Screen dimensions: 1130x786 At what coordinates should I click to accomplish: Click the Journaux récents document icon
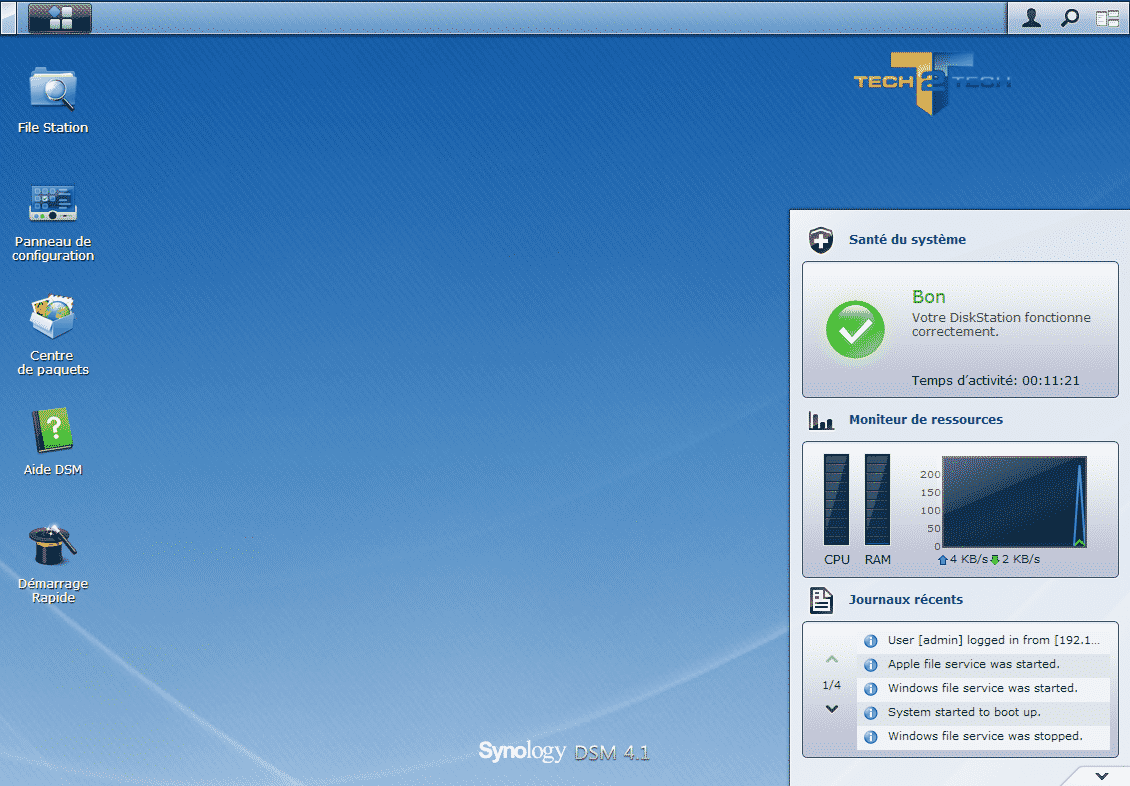click(821, 600)
